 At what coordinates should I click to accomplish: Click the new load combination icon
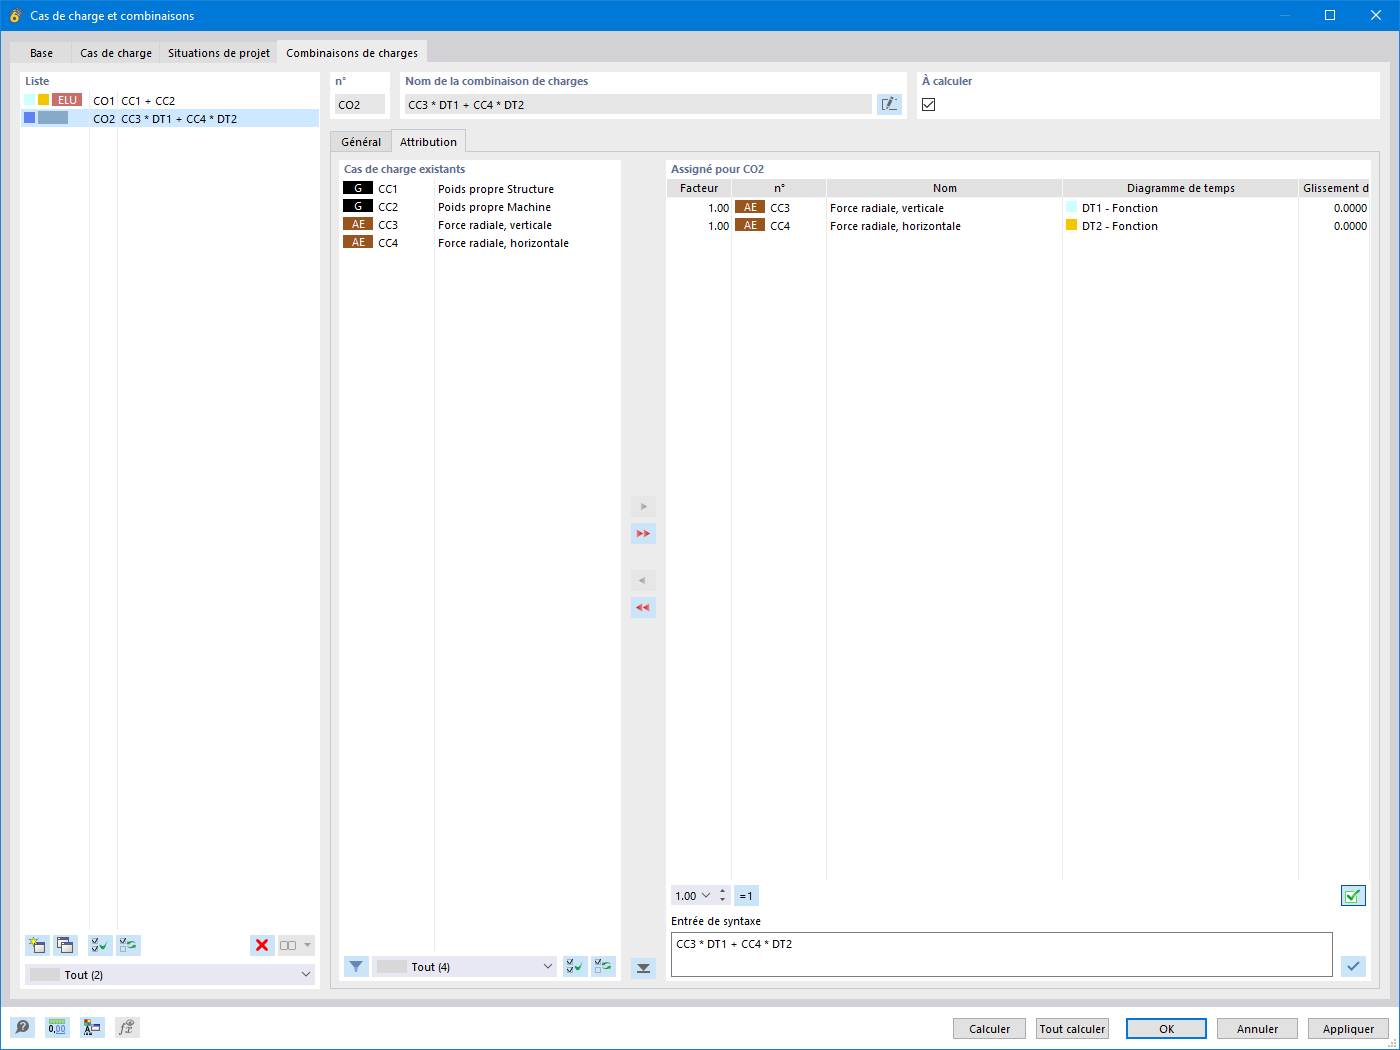coord(37,945)
